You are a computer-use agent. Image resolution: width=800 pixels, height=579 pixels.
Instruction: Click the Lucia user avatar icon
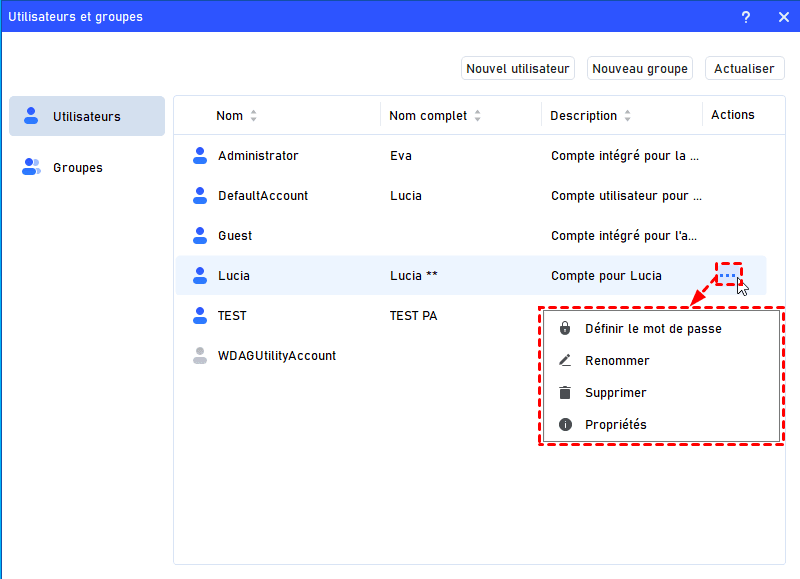pyautogui.click(x=200, y=275)
